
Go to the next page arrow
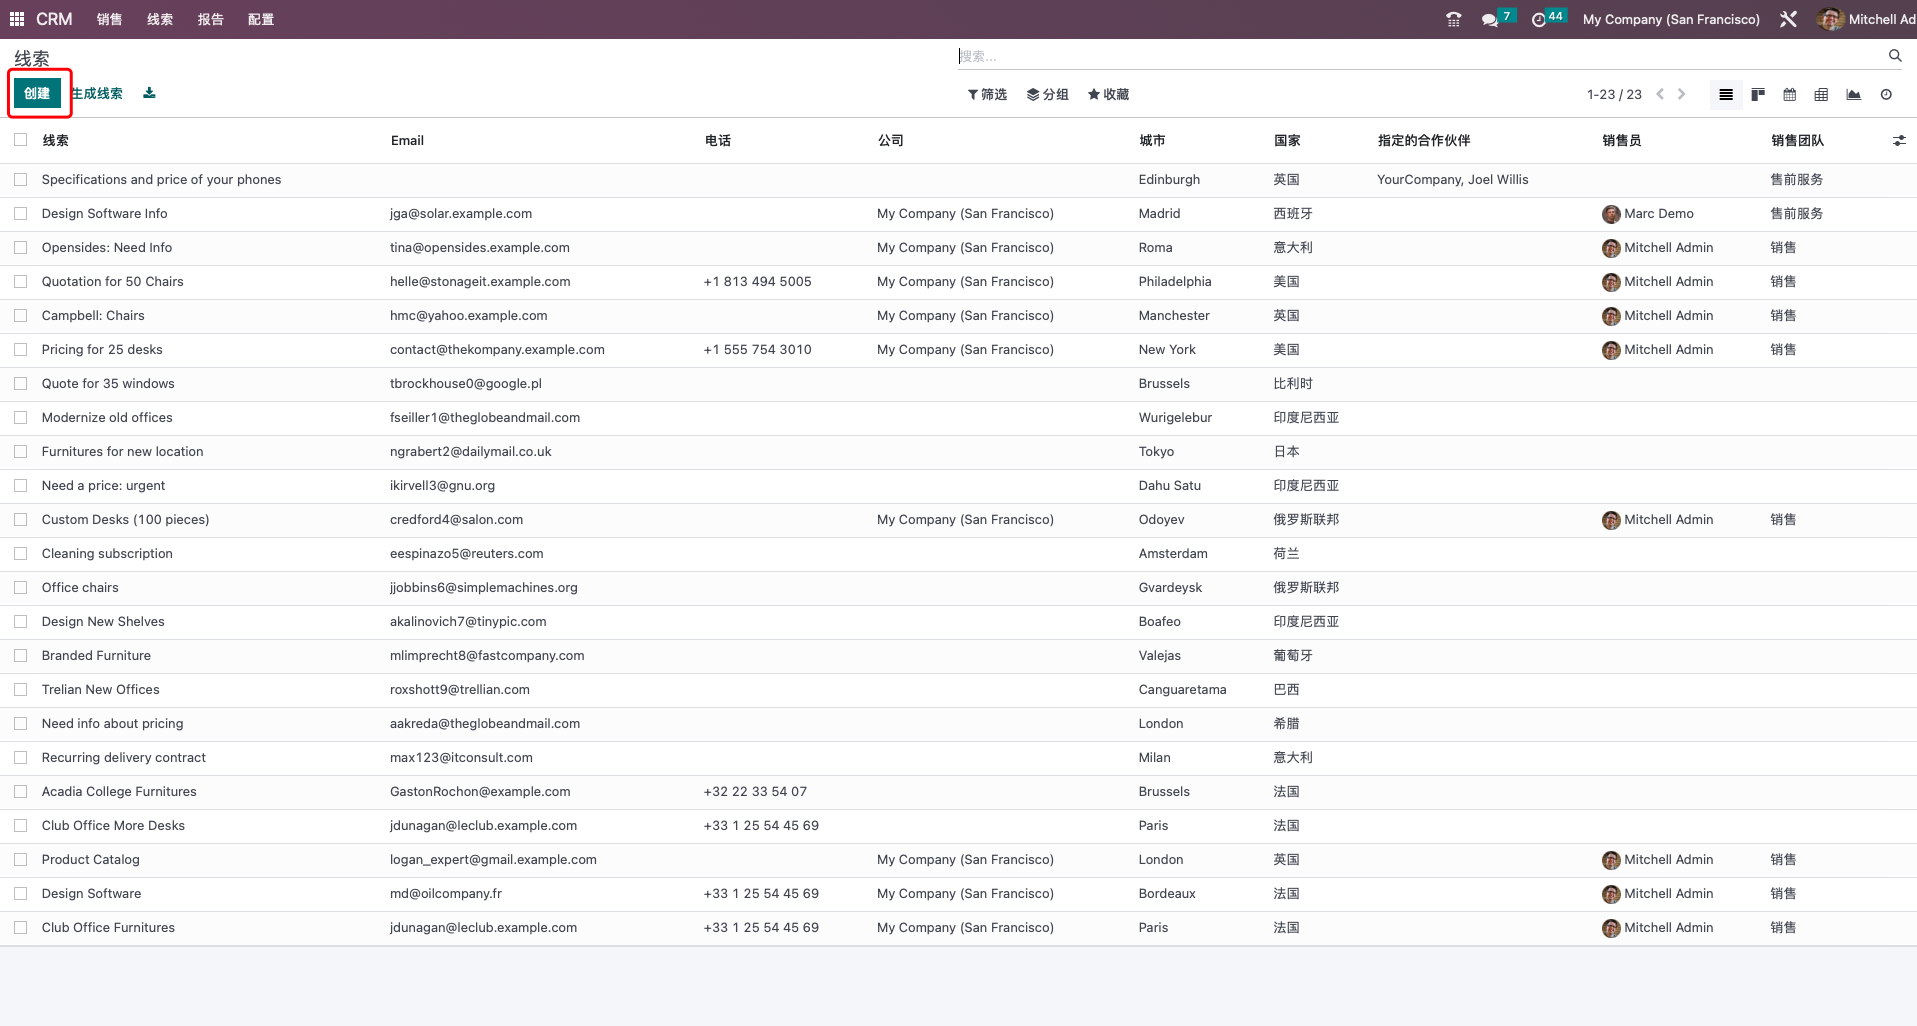coord(1682,94)
